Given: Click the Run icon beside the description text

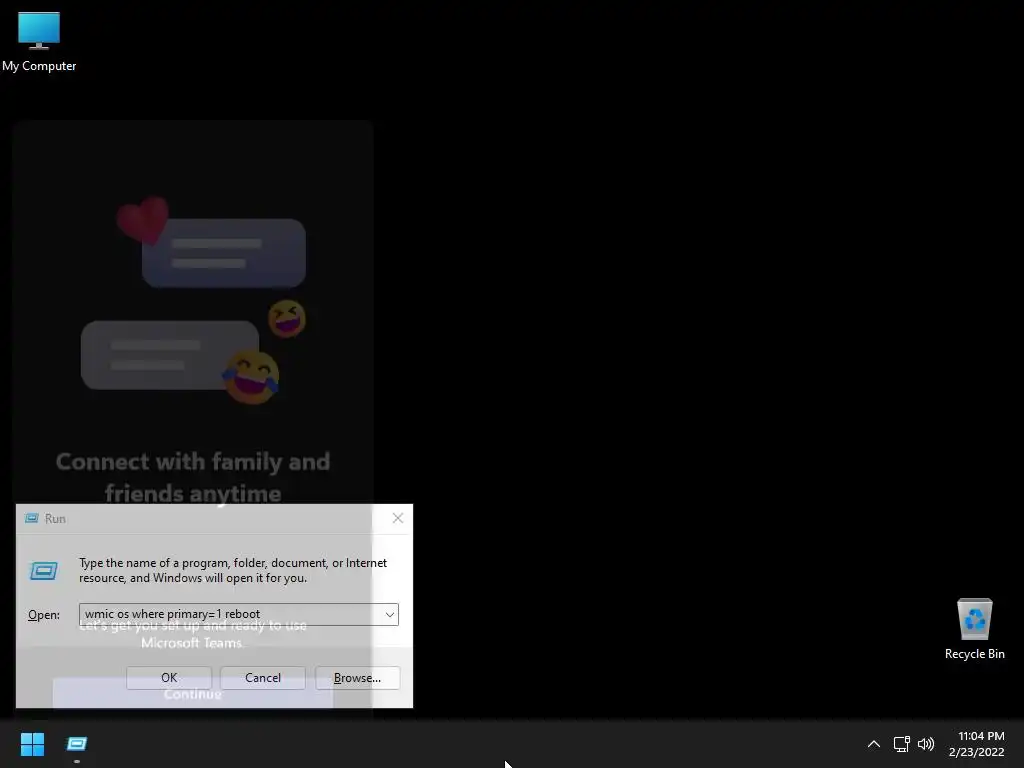Looking at the screenshot, I should pos(44,571).
